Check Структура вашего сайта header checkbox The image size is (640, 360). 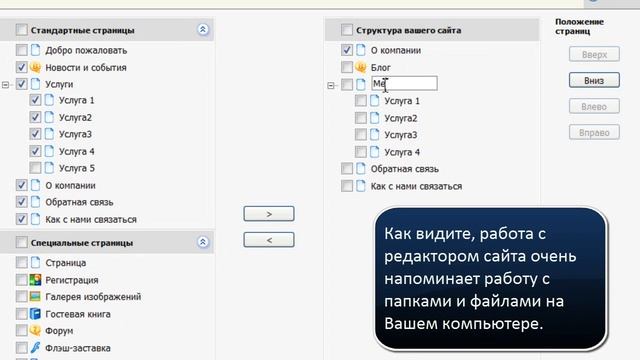pos(347,30)
